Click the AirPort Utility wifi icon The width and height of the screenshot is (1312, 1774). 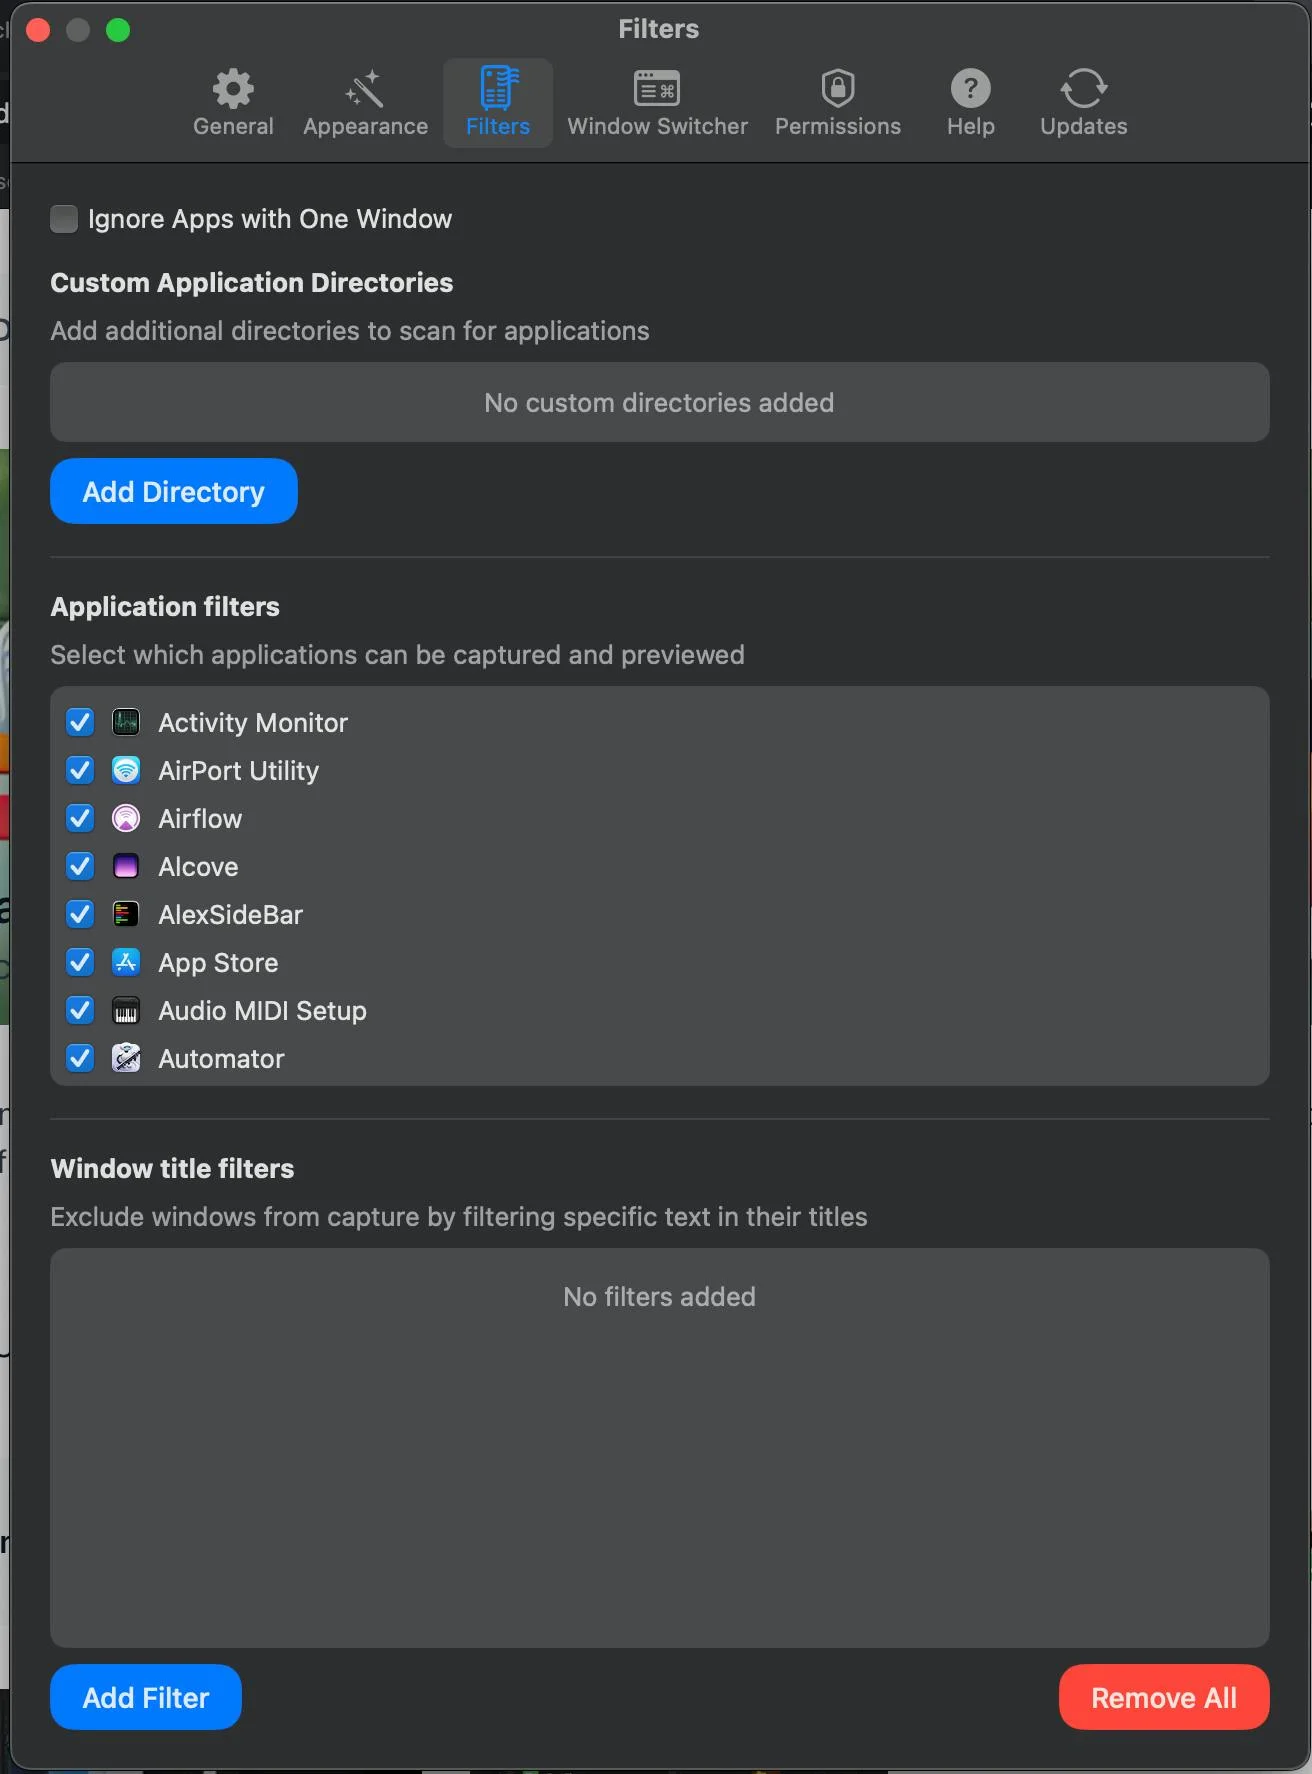coord(126,770)
